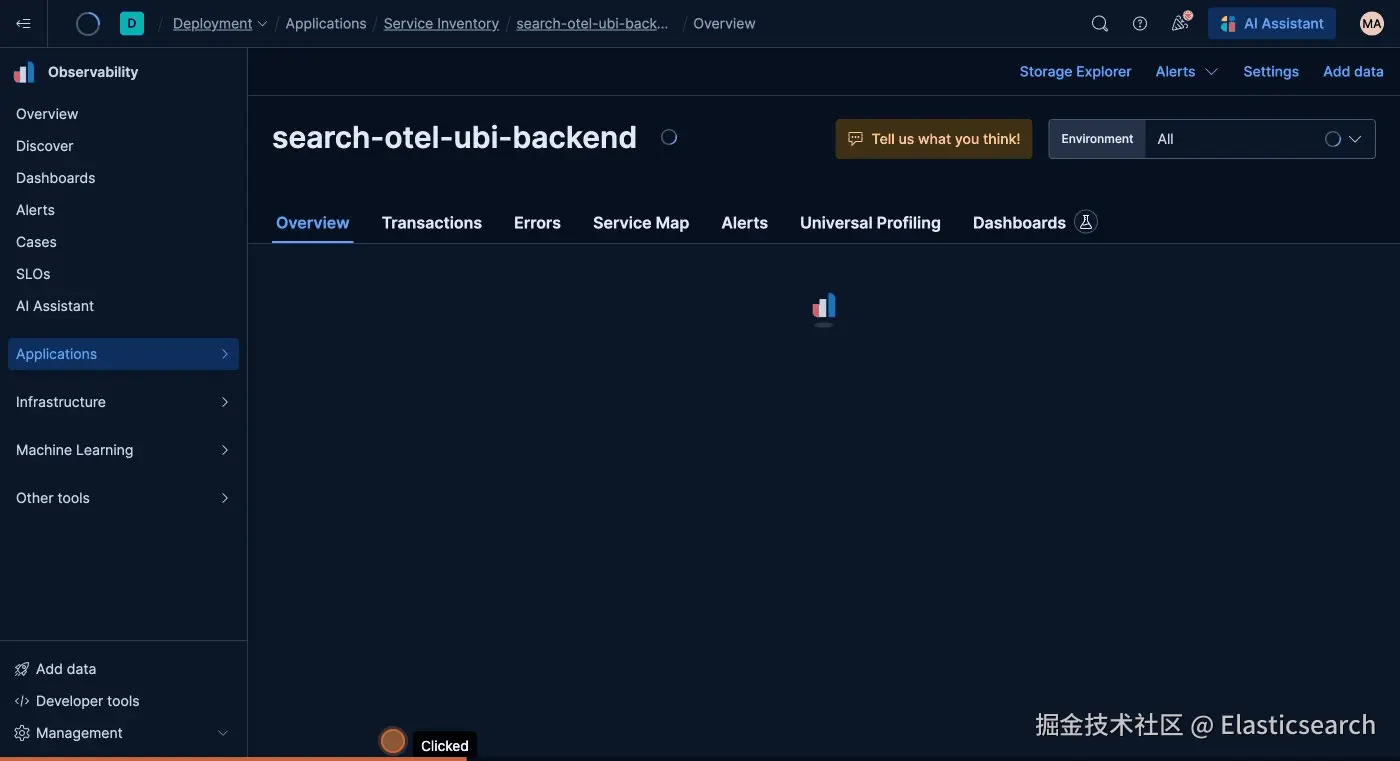
Task: Expand the Applications section in the sidebar
Action: click(123, 354)
